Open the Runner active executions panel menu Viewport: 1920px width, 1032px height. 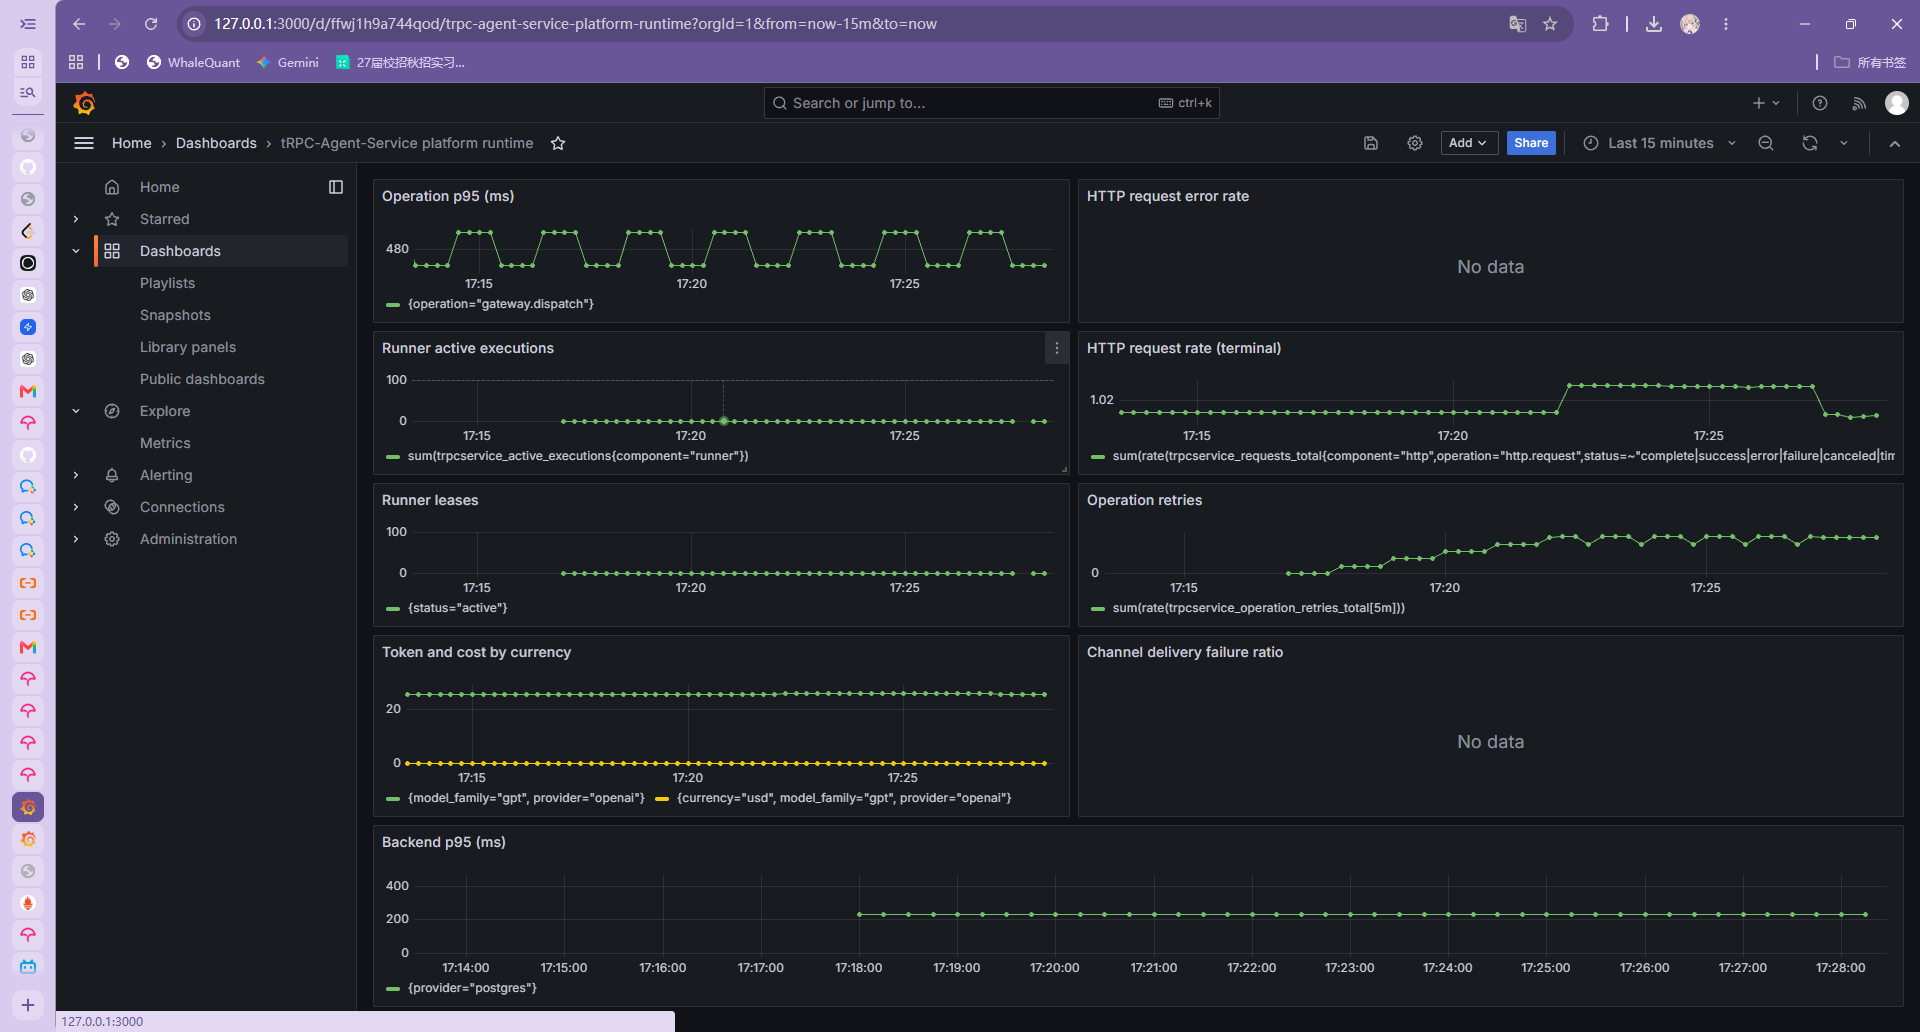pos(1057,348)
